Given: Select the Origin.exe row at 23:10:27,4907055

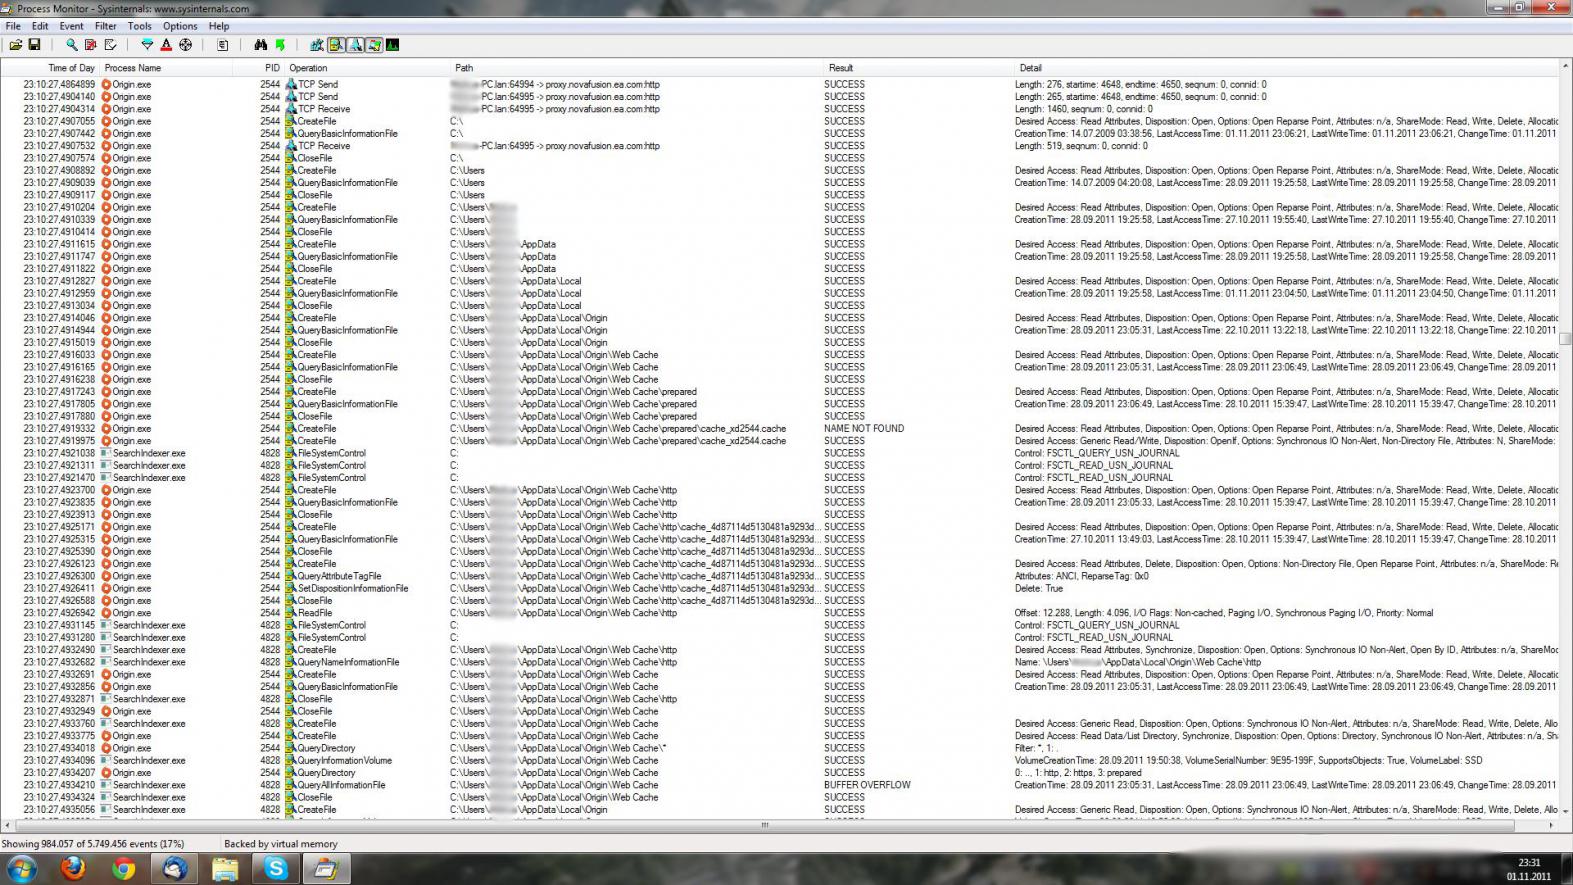Looking at the screenshot, I should (x=780, y=121).
